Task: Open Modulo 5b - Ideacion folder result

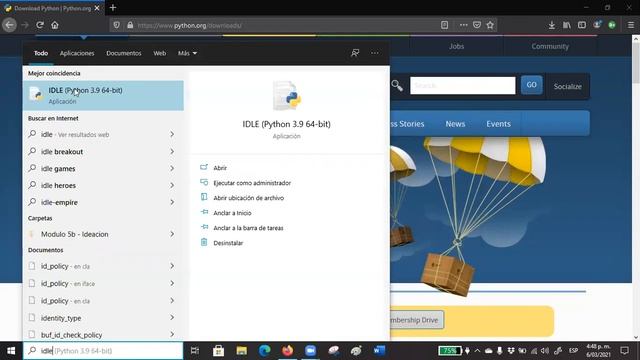Action: click(75, 234)
